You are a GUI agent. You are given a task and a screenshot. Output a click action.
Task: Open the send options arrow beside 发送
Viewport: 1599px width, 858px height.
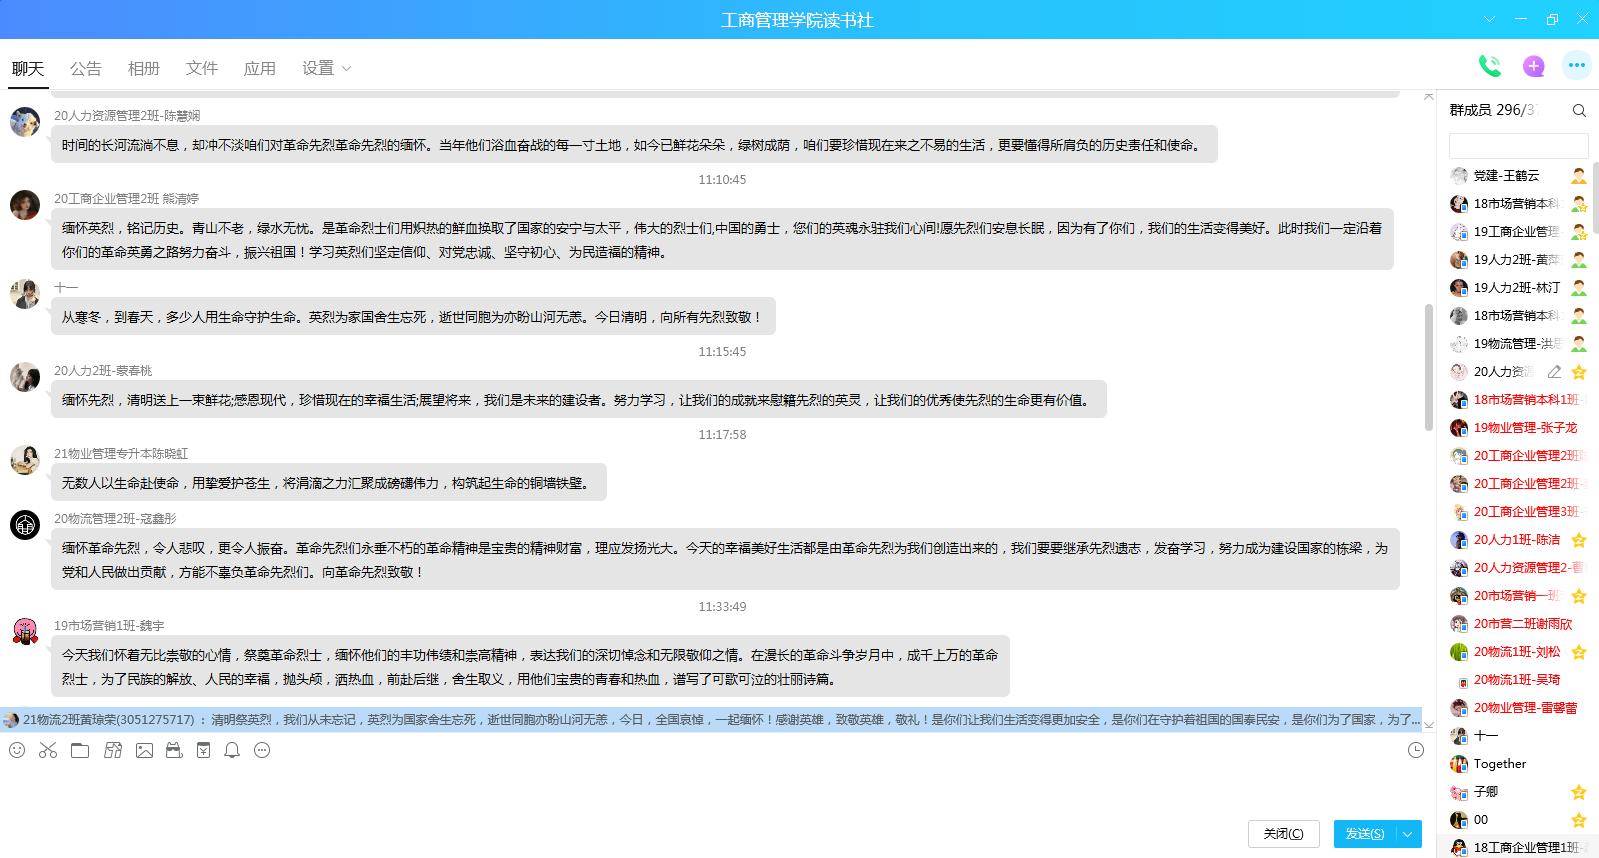point(1408,834)
